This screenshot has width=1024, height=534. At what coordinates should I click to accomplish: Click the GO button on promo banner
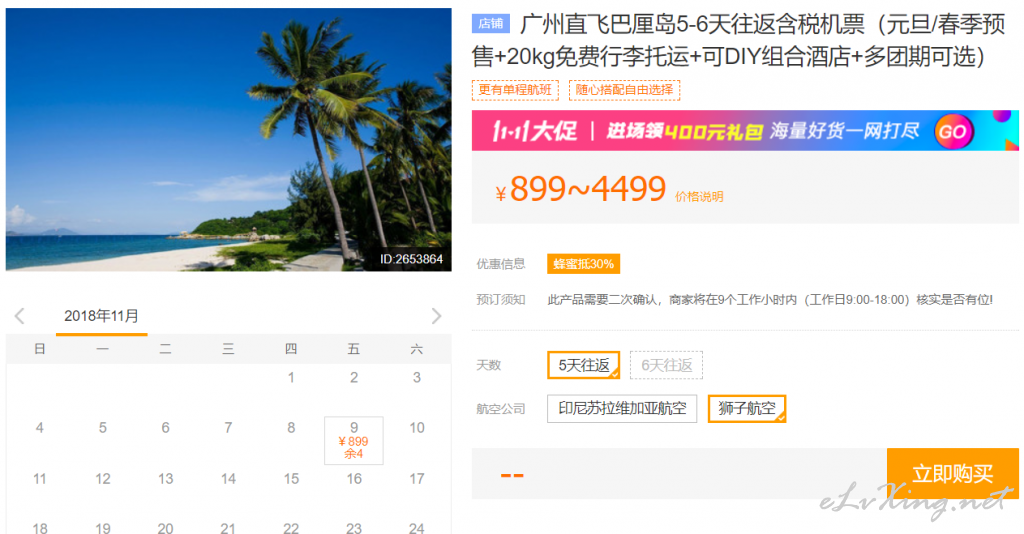(953, 131)
